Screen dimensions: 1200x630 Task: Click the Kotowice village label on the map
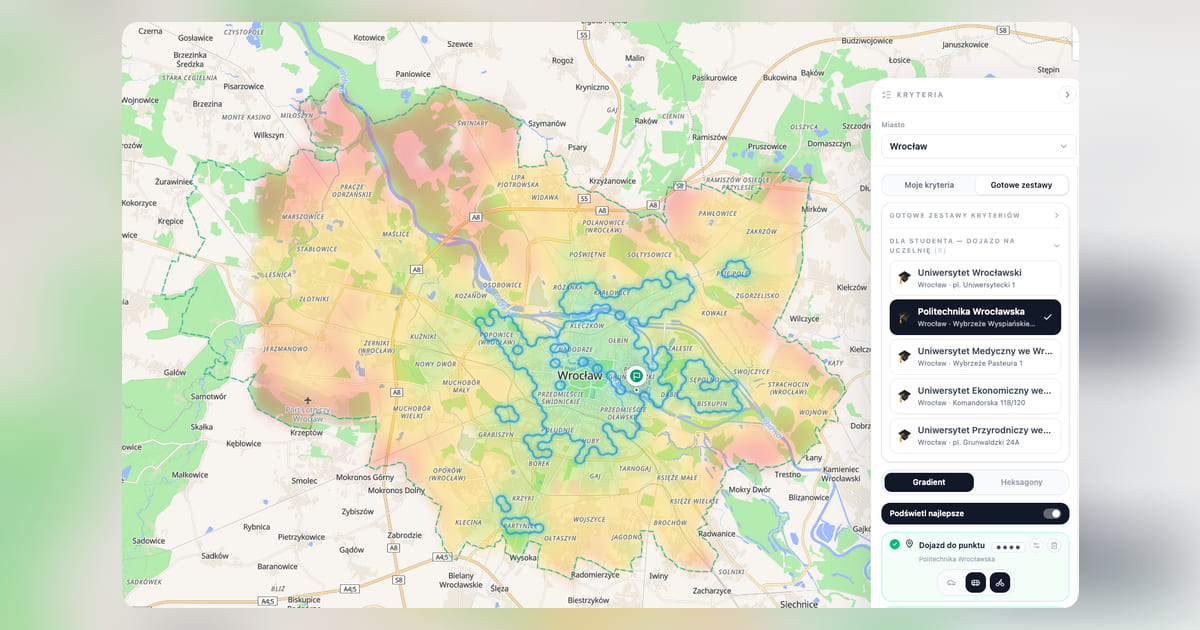[369, 38]
